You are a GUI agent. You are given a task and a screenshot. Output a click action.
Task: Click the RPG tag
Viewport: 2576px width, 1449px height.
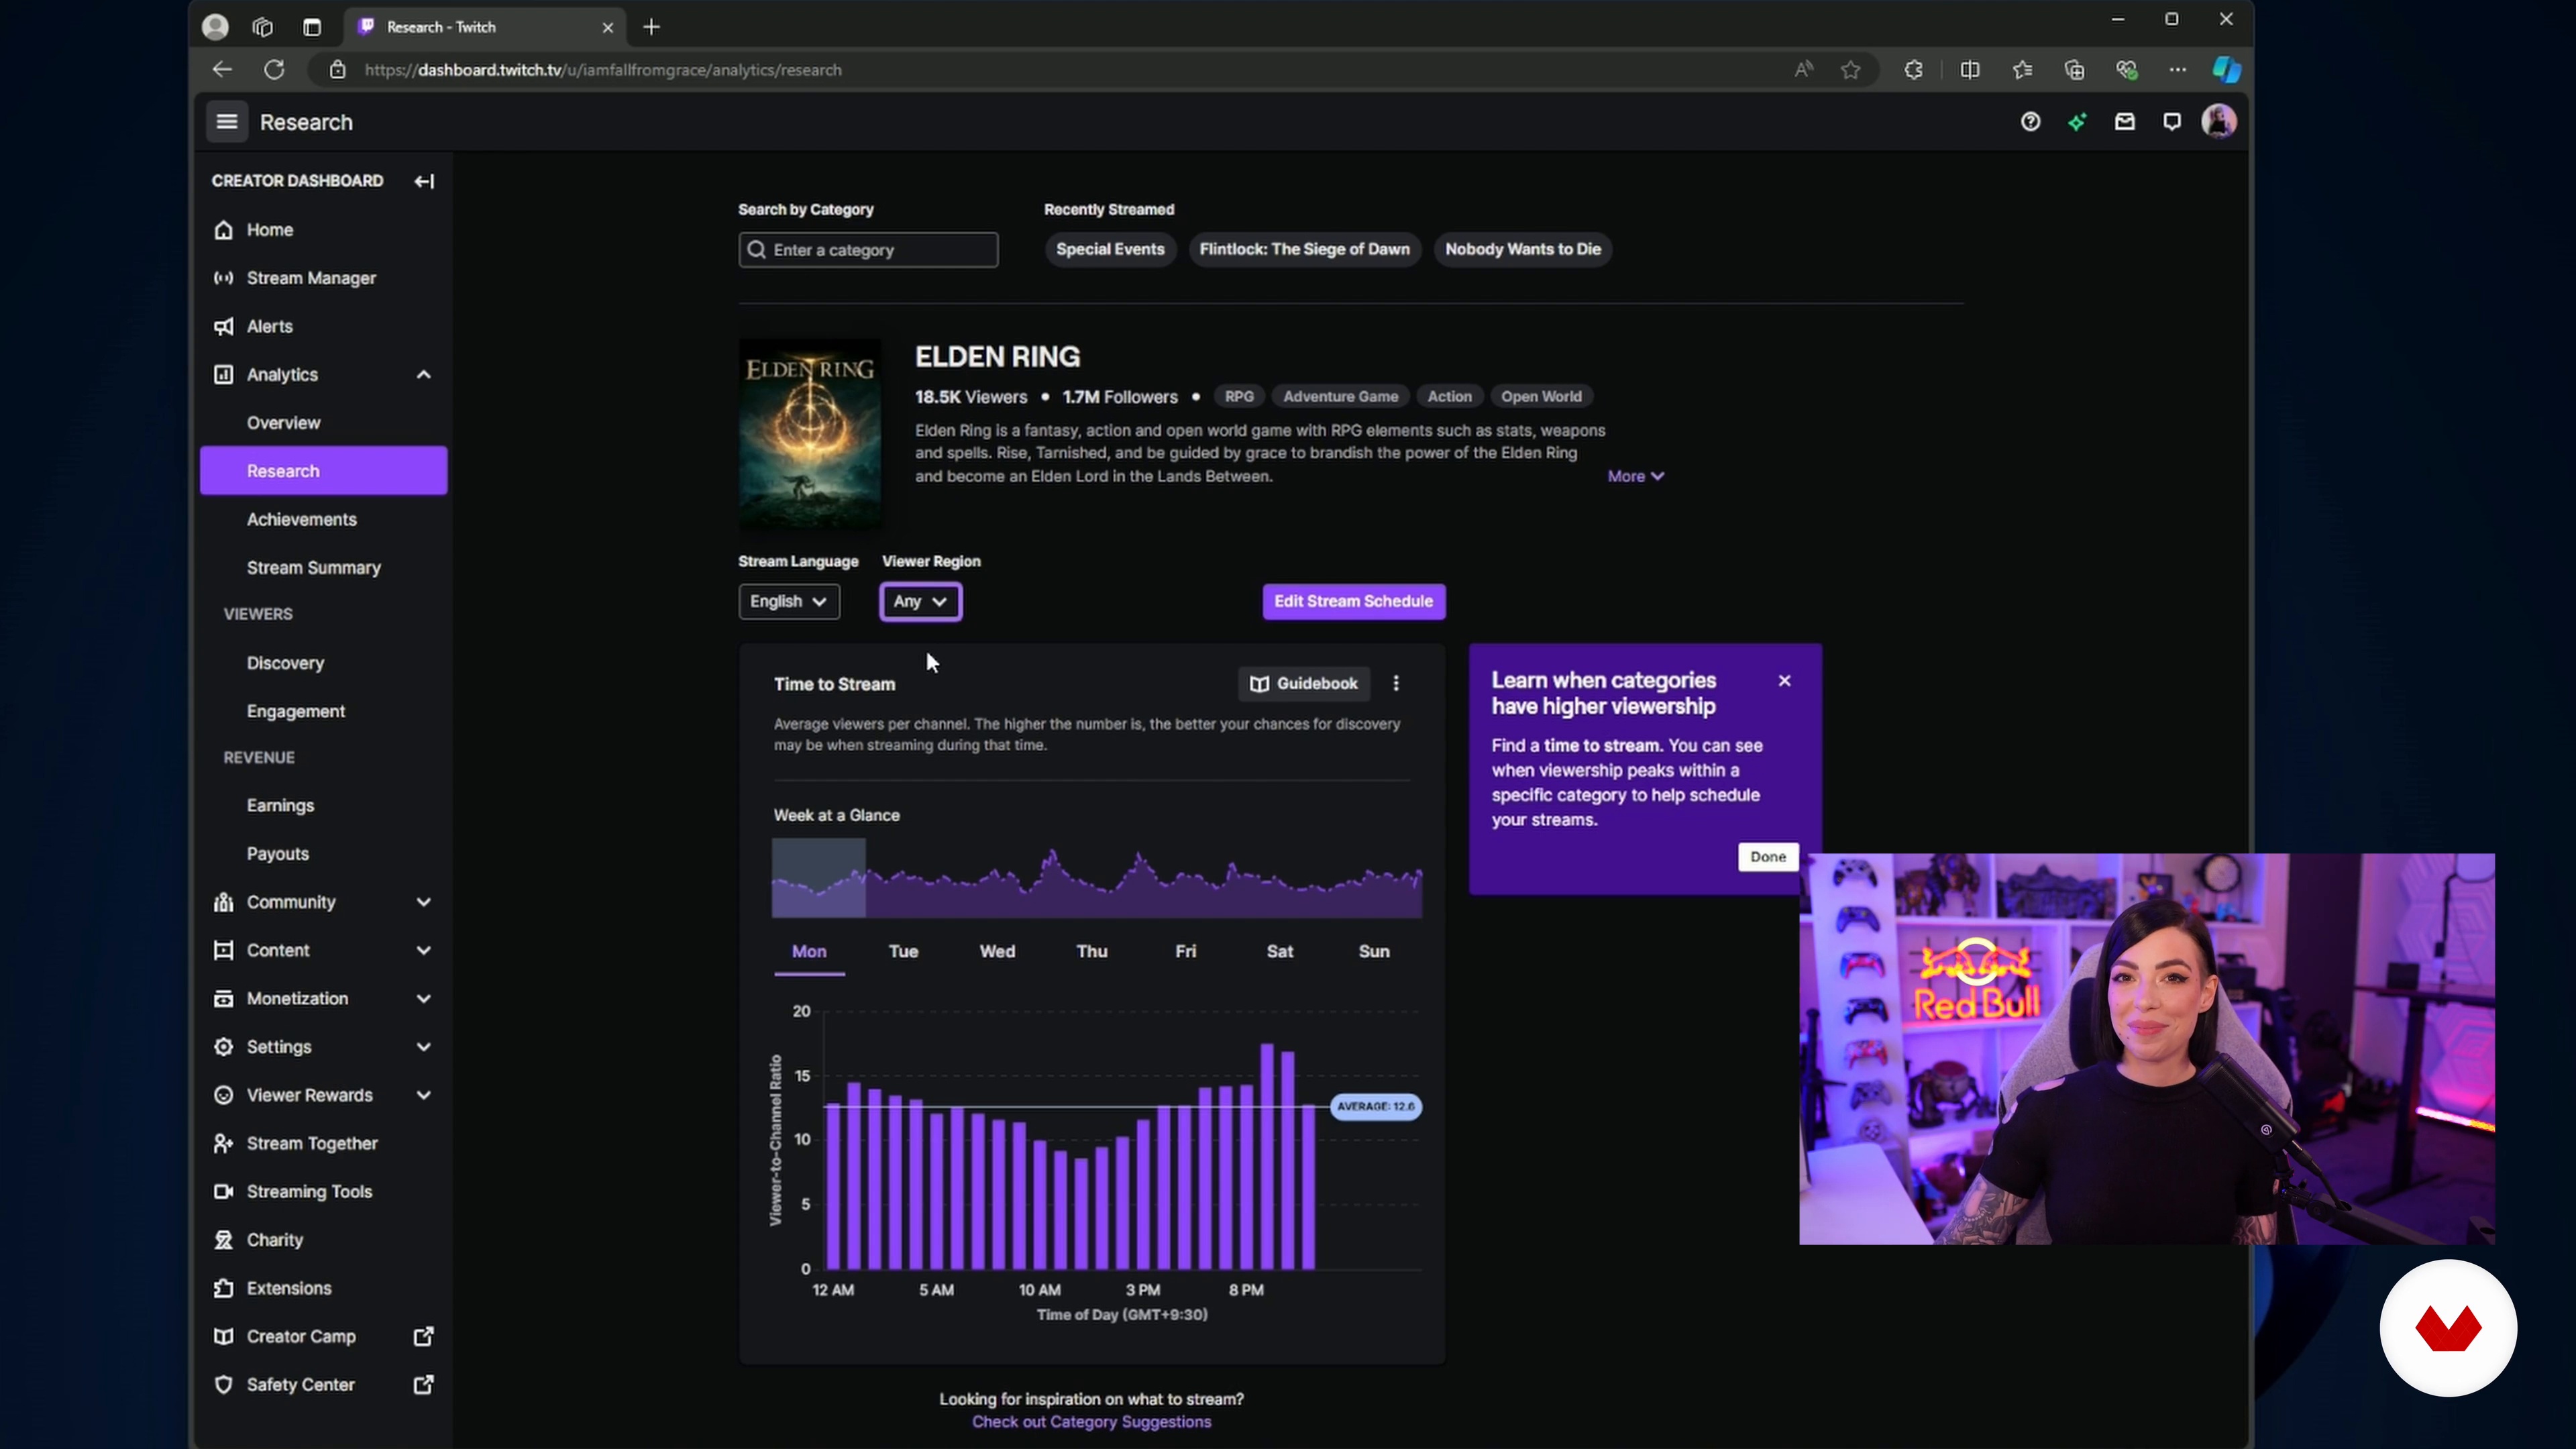(1239, 397)
